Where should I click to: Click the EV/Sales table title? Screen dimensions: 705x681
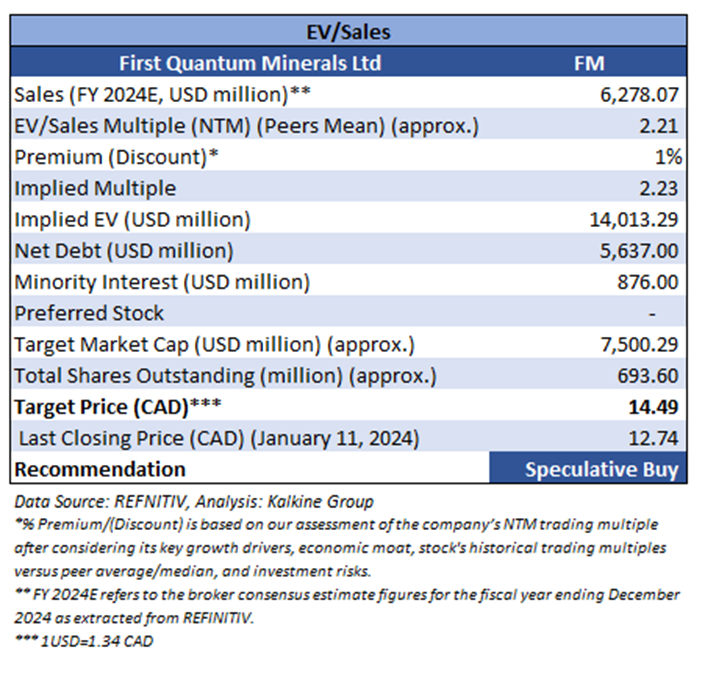[348, 32]
